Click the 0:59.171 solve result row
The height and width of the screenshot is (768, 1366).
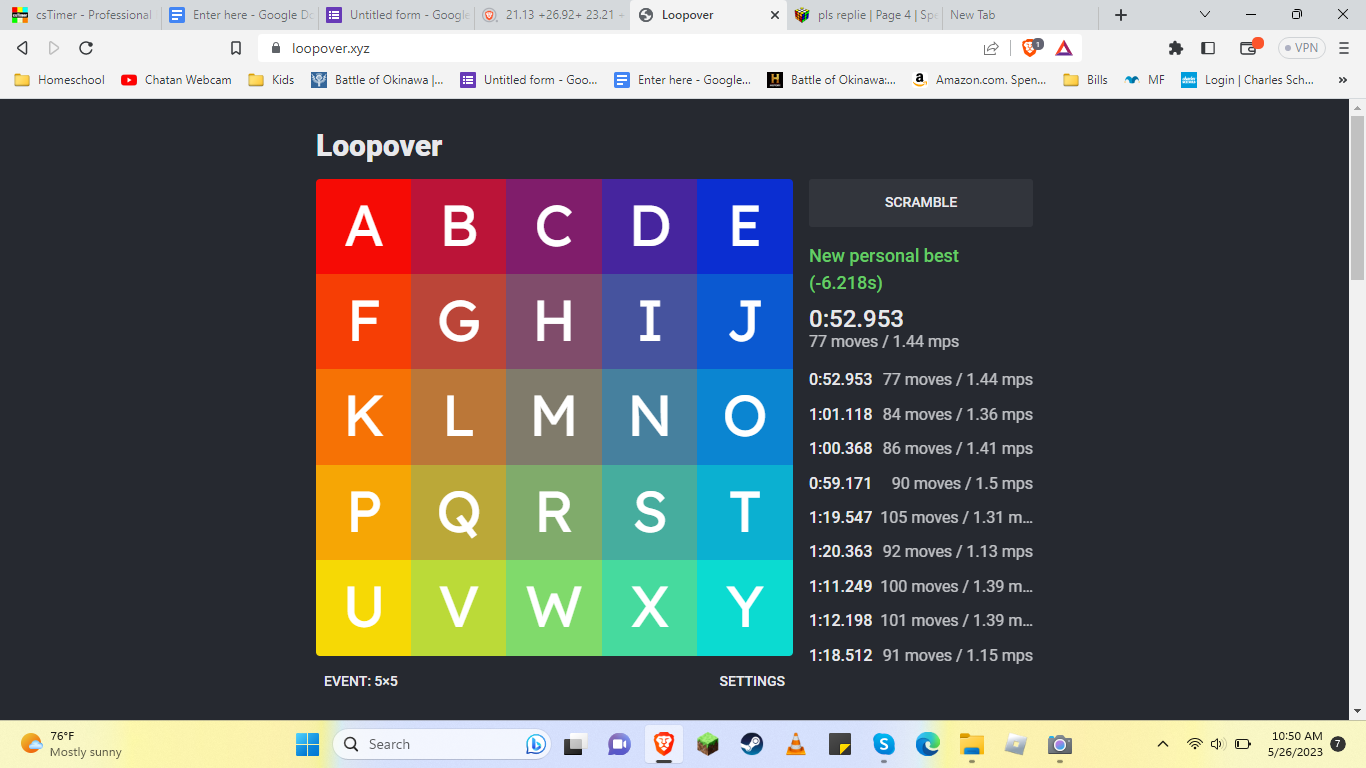(x=921, y=483)
